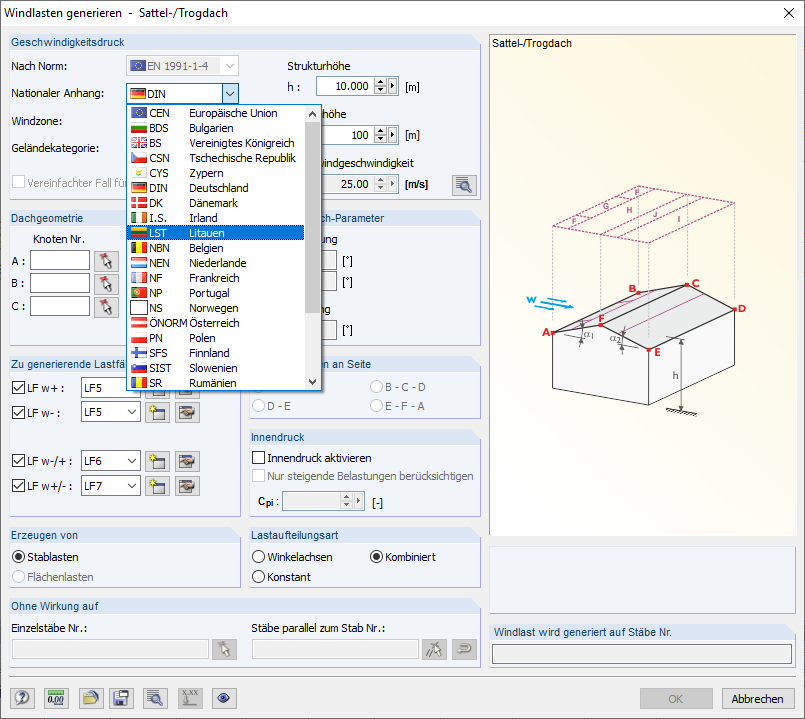Open the LF6 load case dropdown
This screenshot has width=805, height=719.
[x=131, y=461]
